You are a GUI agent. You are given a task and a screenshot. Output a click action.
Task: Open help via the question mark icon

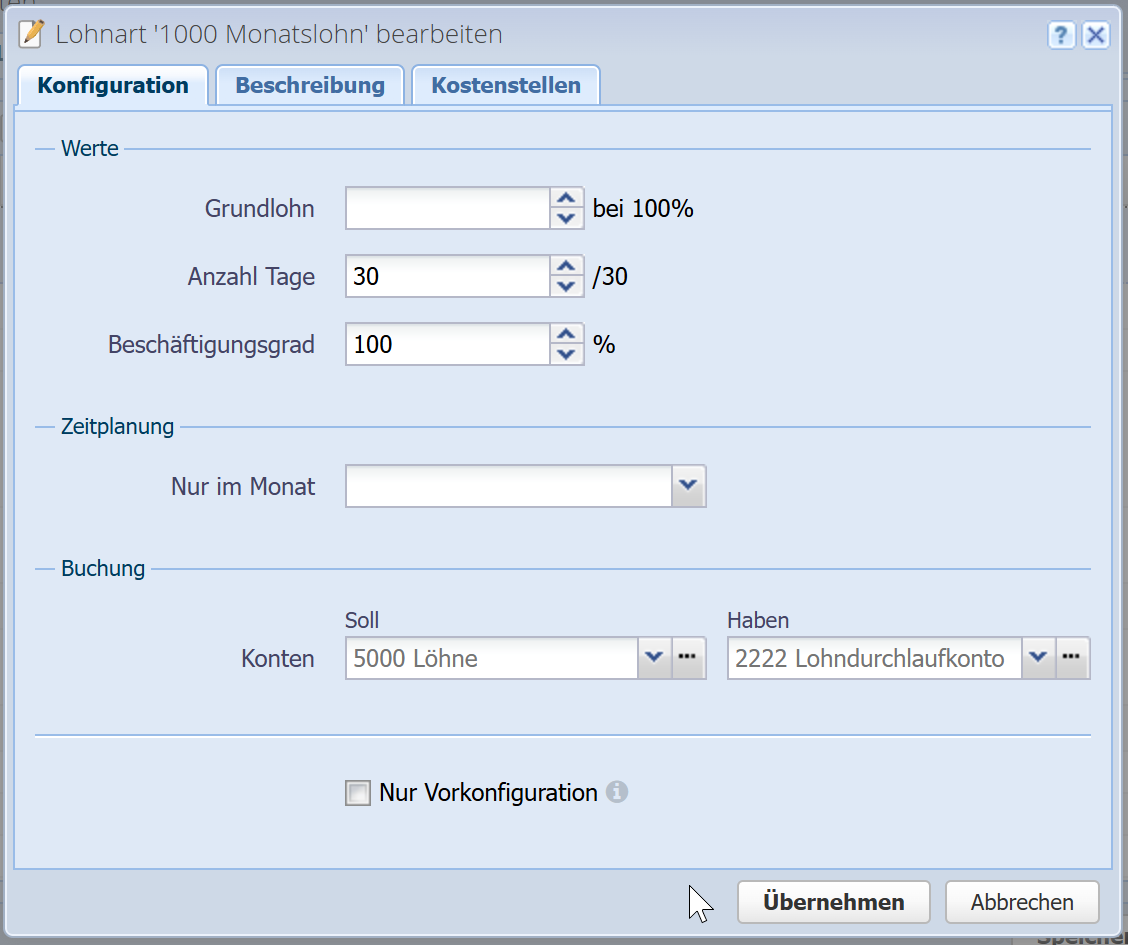coord(1061,36)
